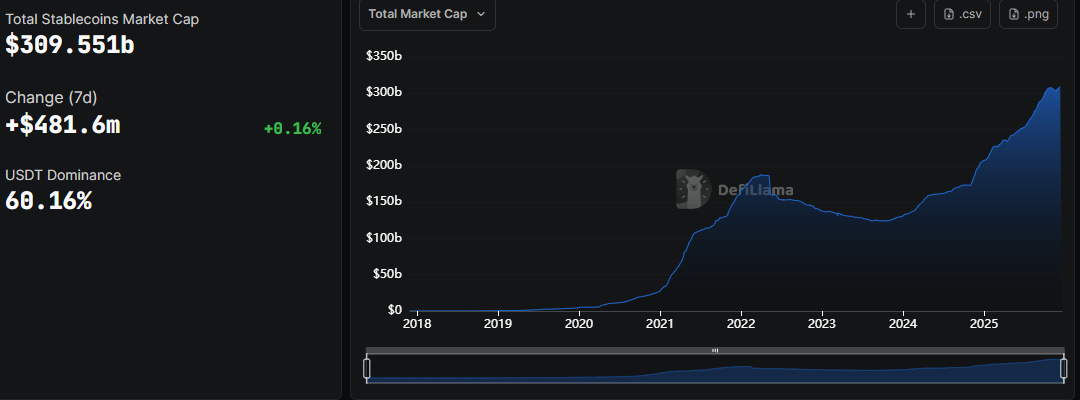Click the $350b y-axis label
The height and width of the screenshot is (400, 1080).
(x=384, y=56)
